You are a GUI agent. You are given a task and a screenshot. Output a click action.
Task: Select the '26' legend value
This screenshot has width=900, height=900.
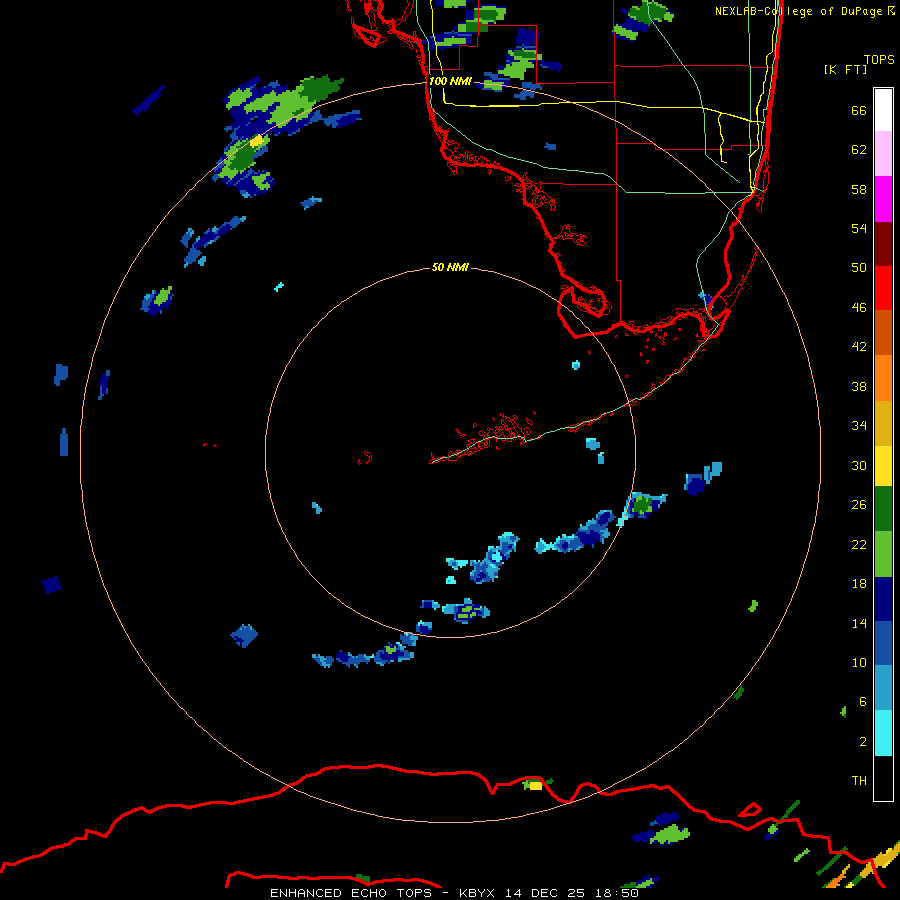click(x=859, y=505)
